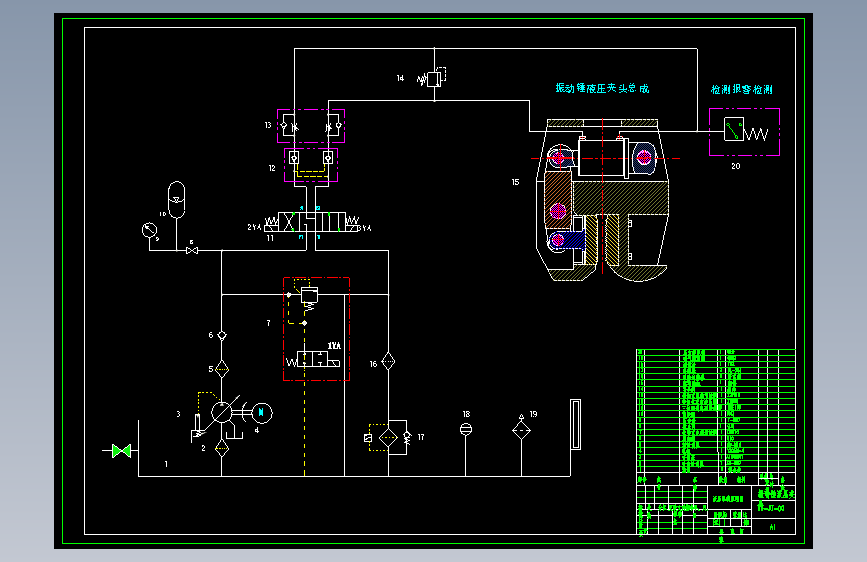Select the number 15 label beside the clamp
The width and height of the screenshot is (867, 562).
coord(515,182)
